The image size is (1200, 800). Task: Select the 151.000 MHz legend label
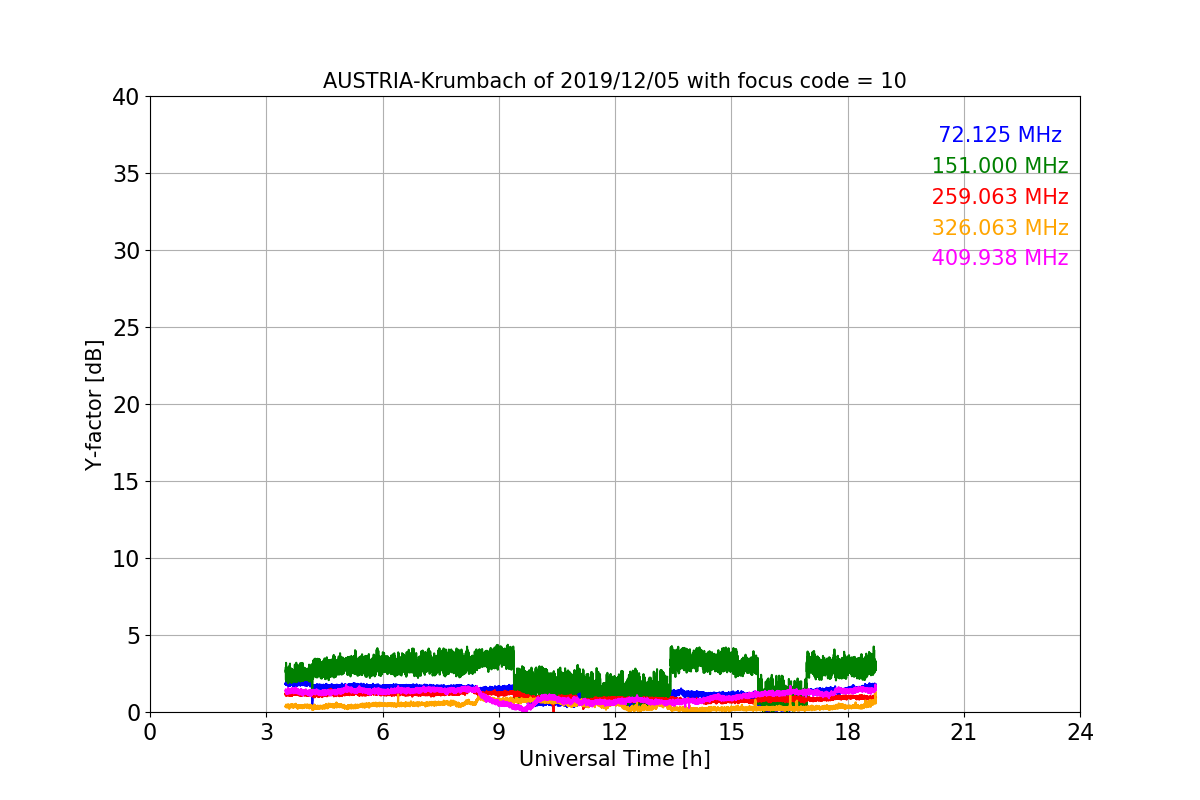coord(1000,166)
